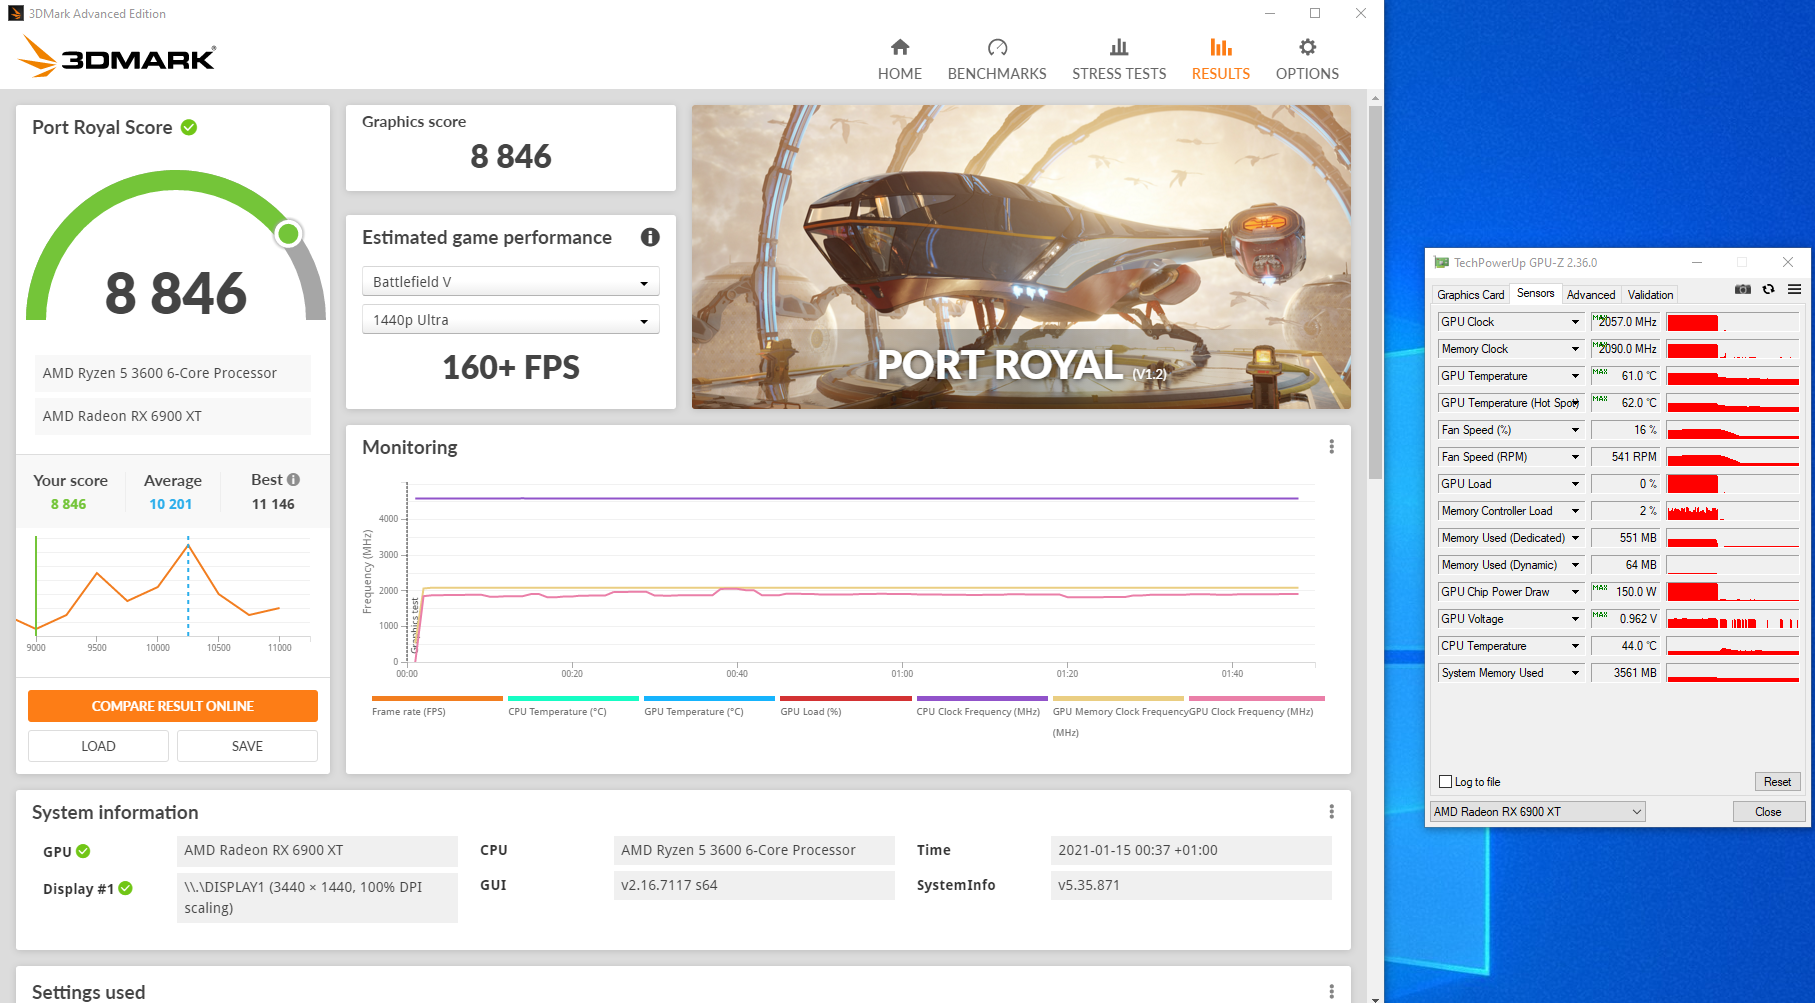1815x1003 pixels.
Task: Click the blue GPU Temperature legend swatch
Action: (x=709, y=698)
